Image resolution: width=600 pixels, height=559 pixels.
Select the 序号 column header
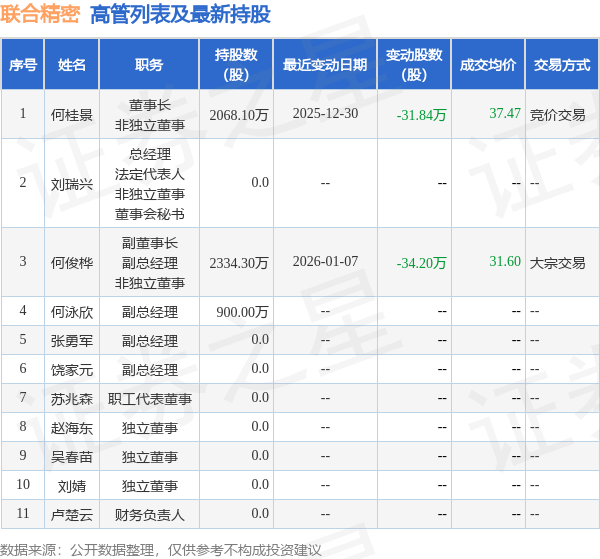23,65
